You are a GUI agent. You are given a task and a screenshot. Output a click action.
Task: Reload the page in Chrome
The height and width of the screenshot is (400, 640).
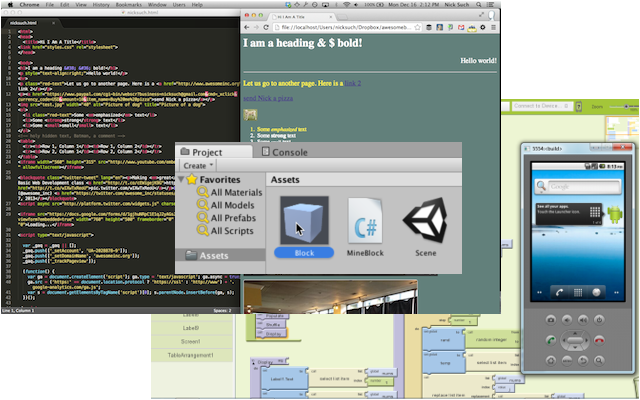(x=266, y=27)
